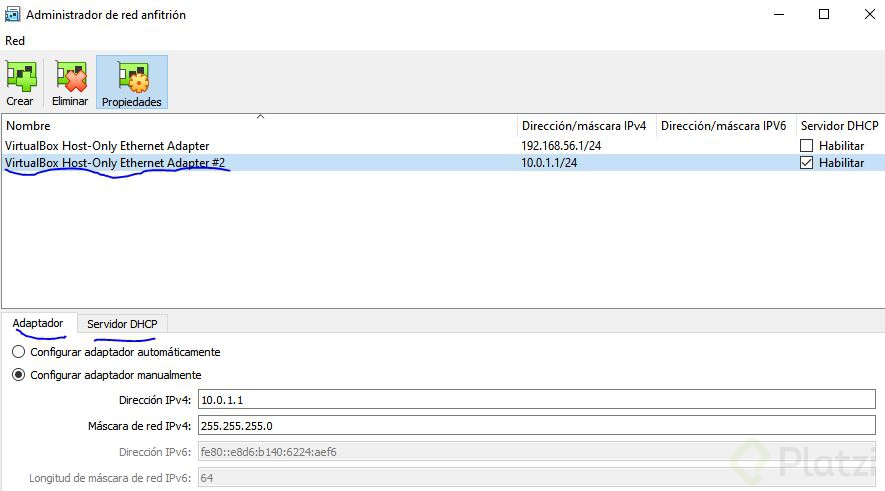Sort by Dirección/máscara IPV6 column header
The image size is (885, 491).
click(726, 126)
